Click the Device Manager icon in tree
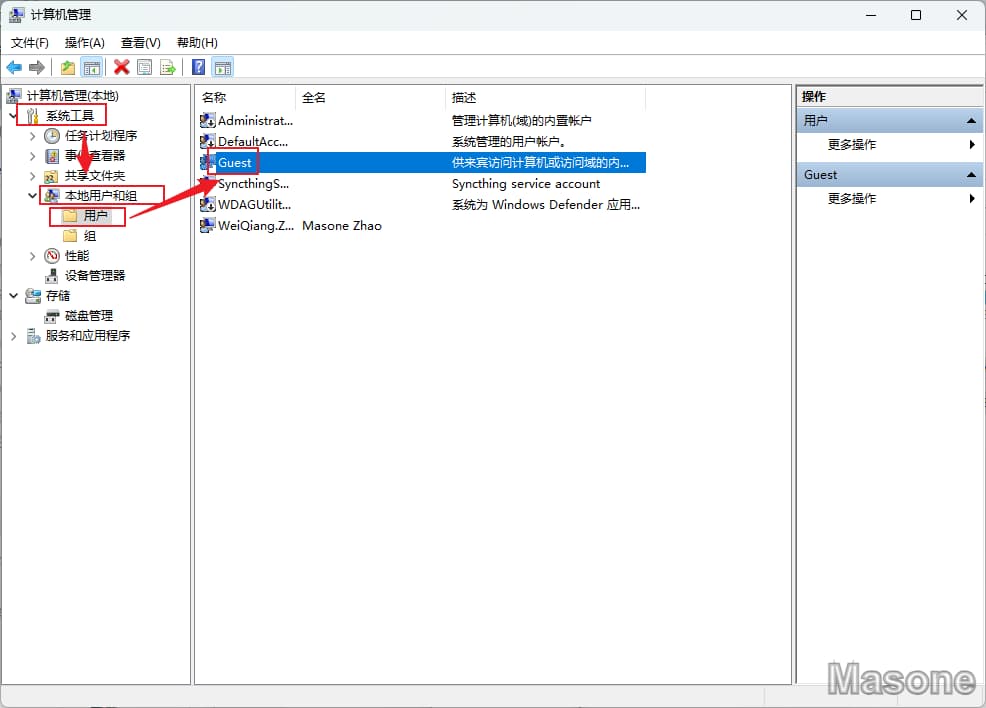The width and height of the screenshot is (986, 708). coord(52,276)
